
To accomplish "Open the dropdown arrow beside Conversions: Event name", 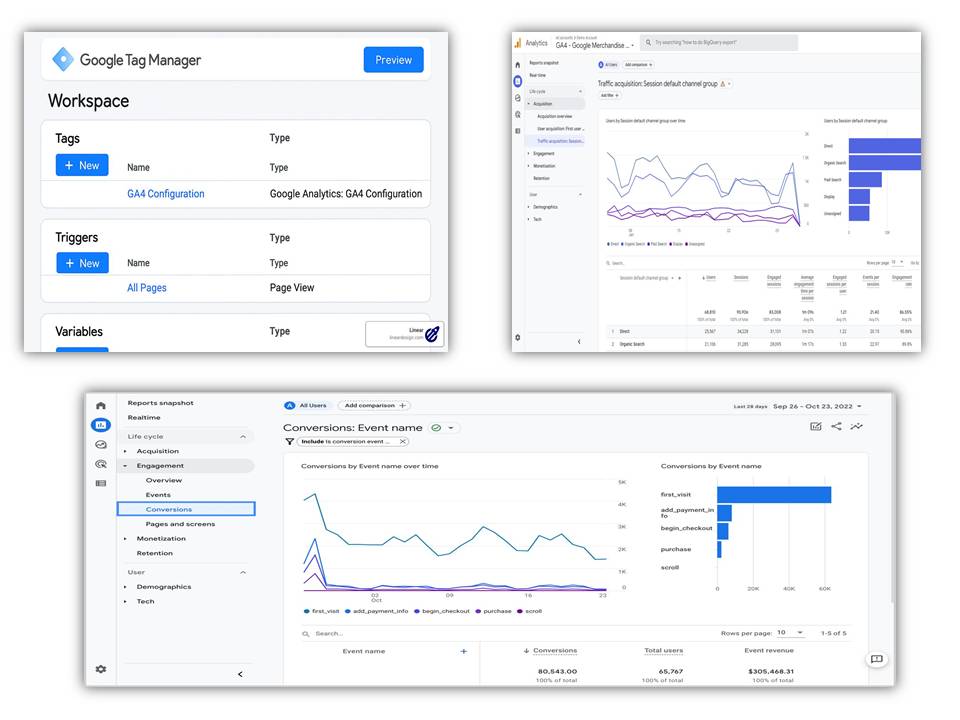I will [451, 428].
